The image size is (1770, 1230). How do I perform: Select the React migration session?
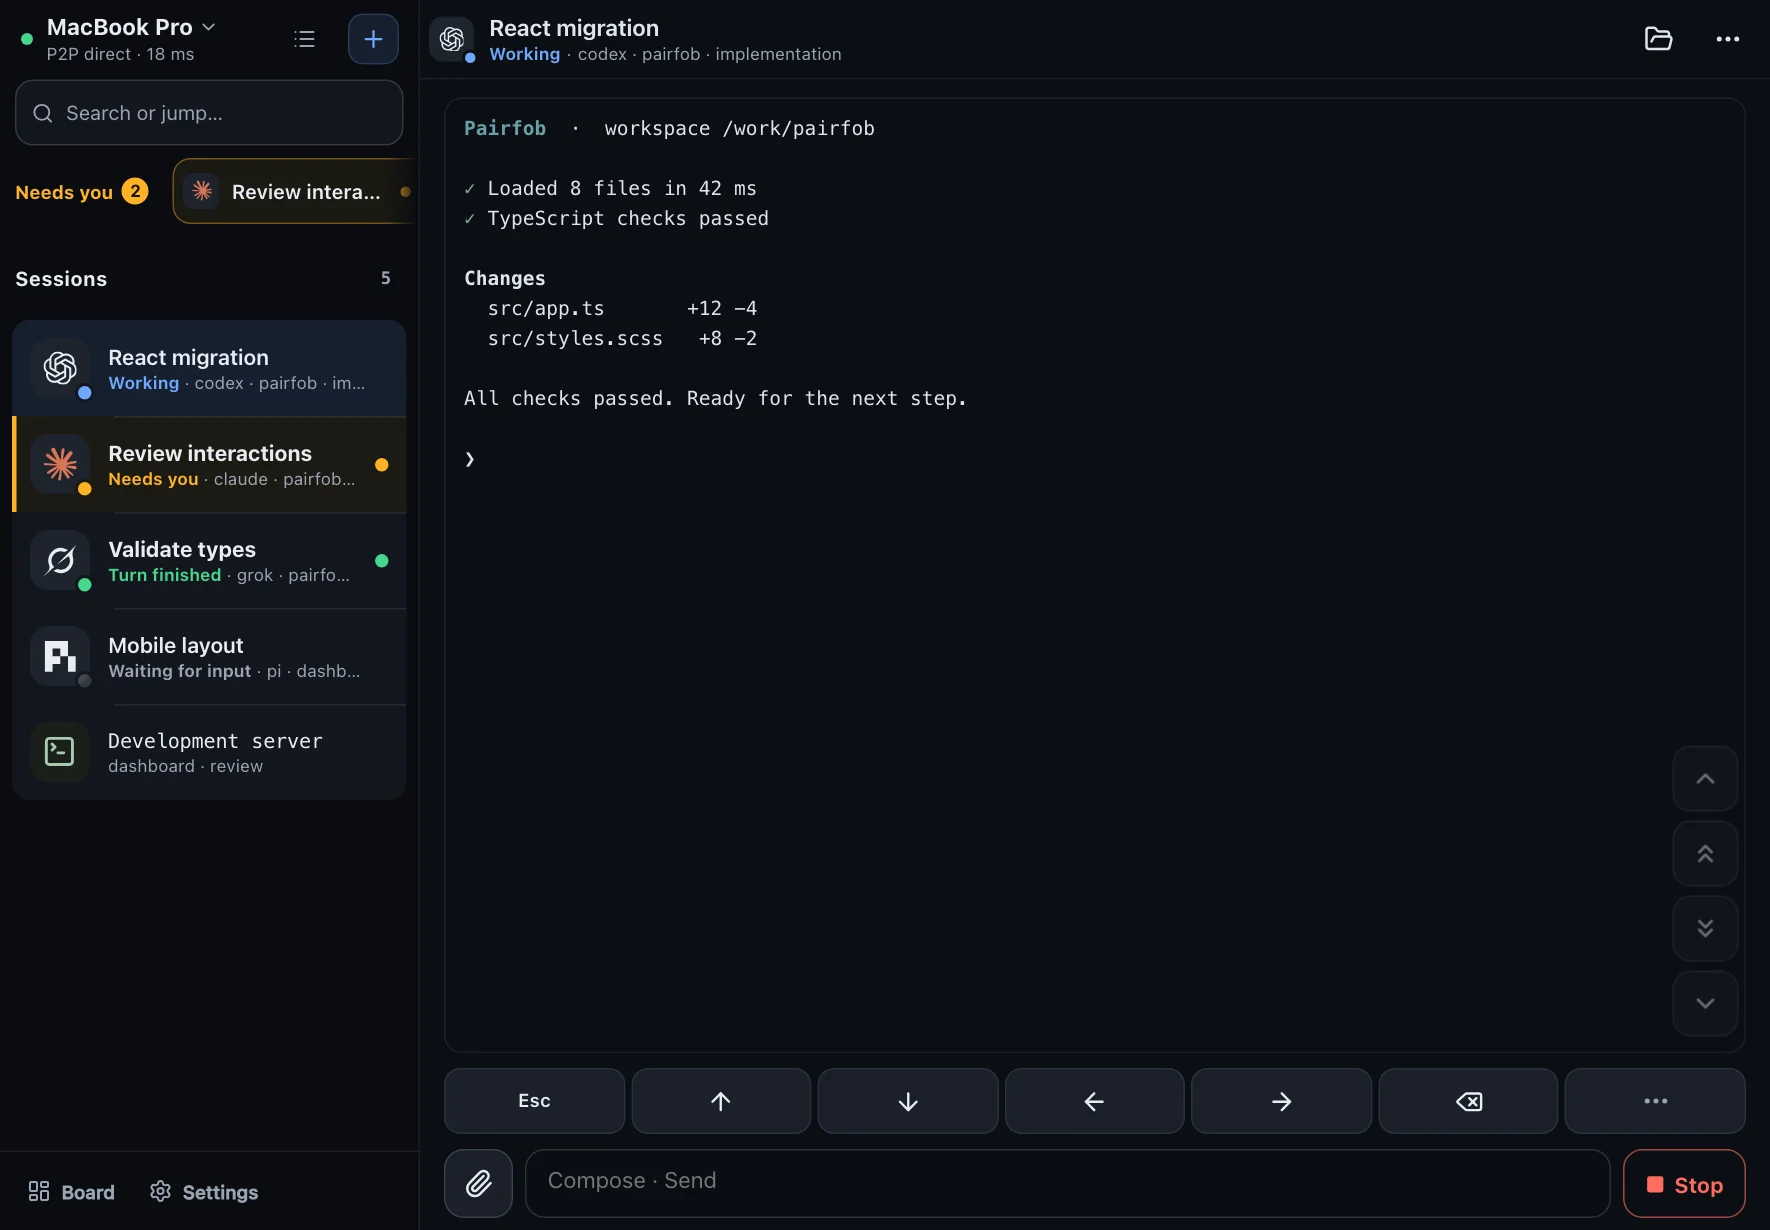tap(209, 369)
